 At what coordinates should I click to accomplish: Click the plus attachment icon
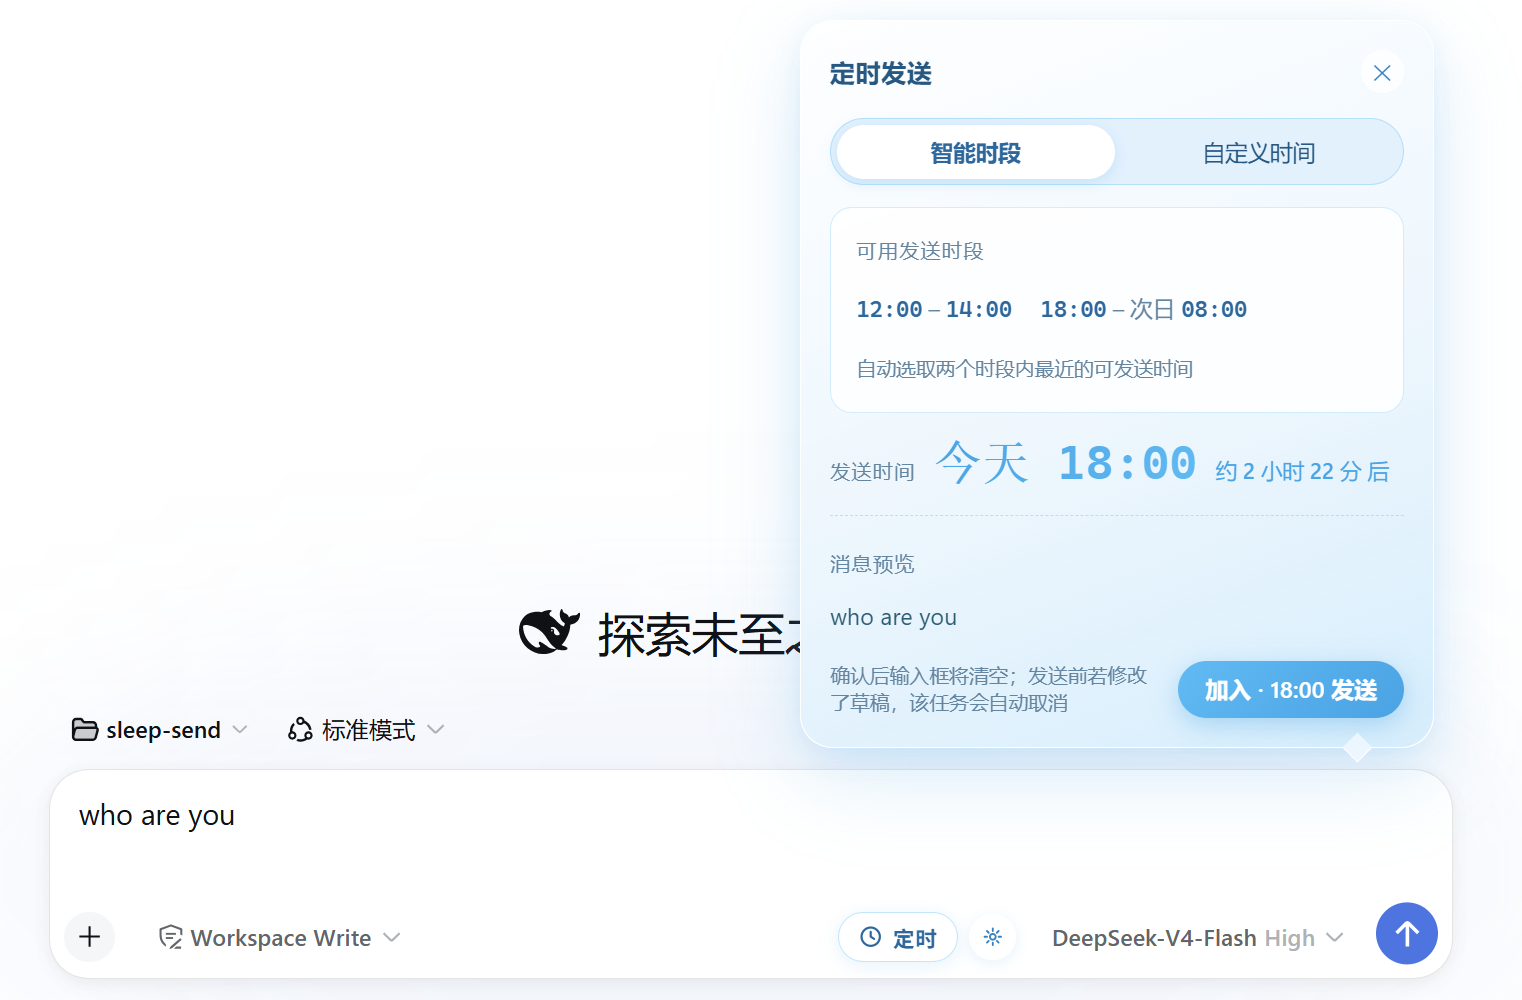(90, 937)
